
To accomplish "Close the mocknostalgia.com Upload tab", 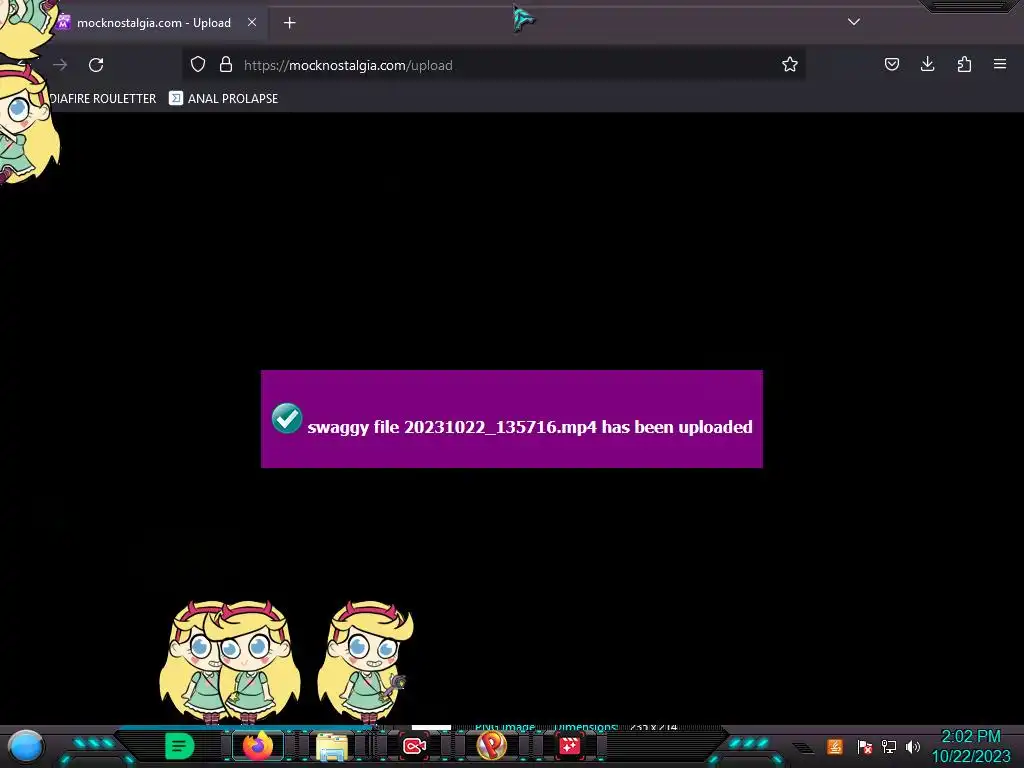I will click(251, 22).
